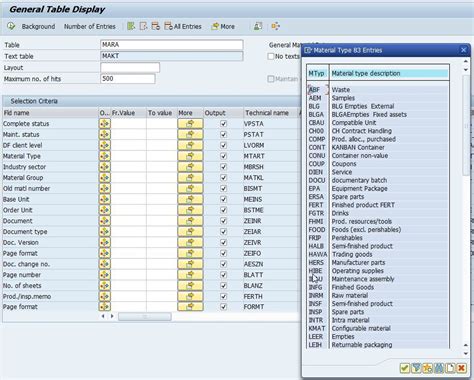Image resolution: width=474 pixels, height=380 pixels.
Task: Click the Execute icon in the toolbar
Action: click(11, 26)
